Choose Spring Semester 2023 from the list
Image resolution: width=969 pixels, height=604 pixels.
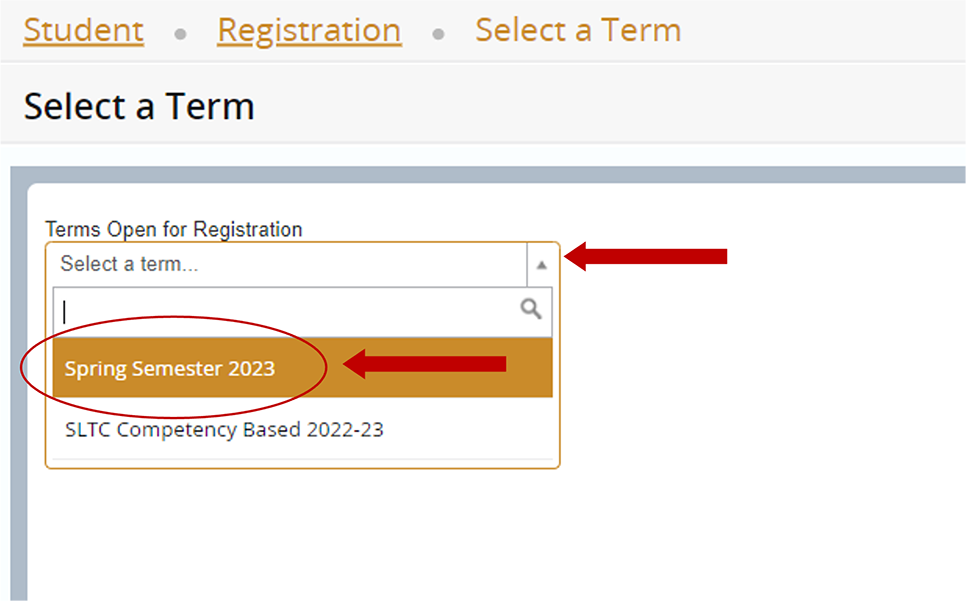(x=170, y=369)
